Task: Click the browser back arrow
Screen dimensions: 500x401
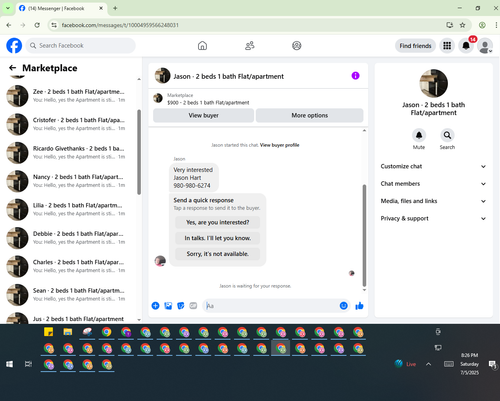Action: (x=9, y=25)
